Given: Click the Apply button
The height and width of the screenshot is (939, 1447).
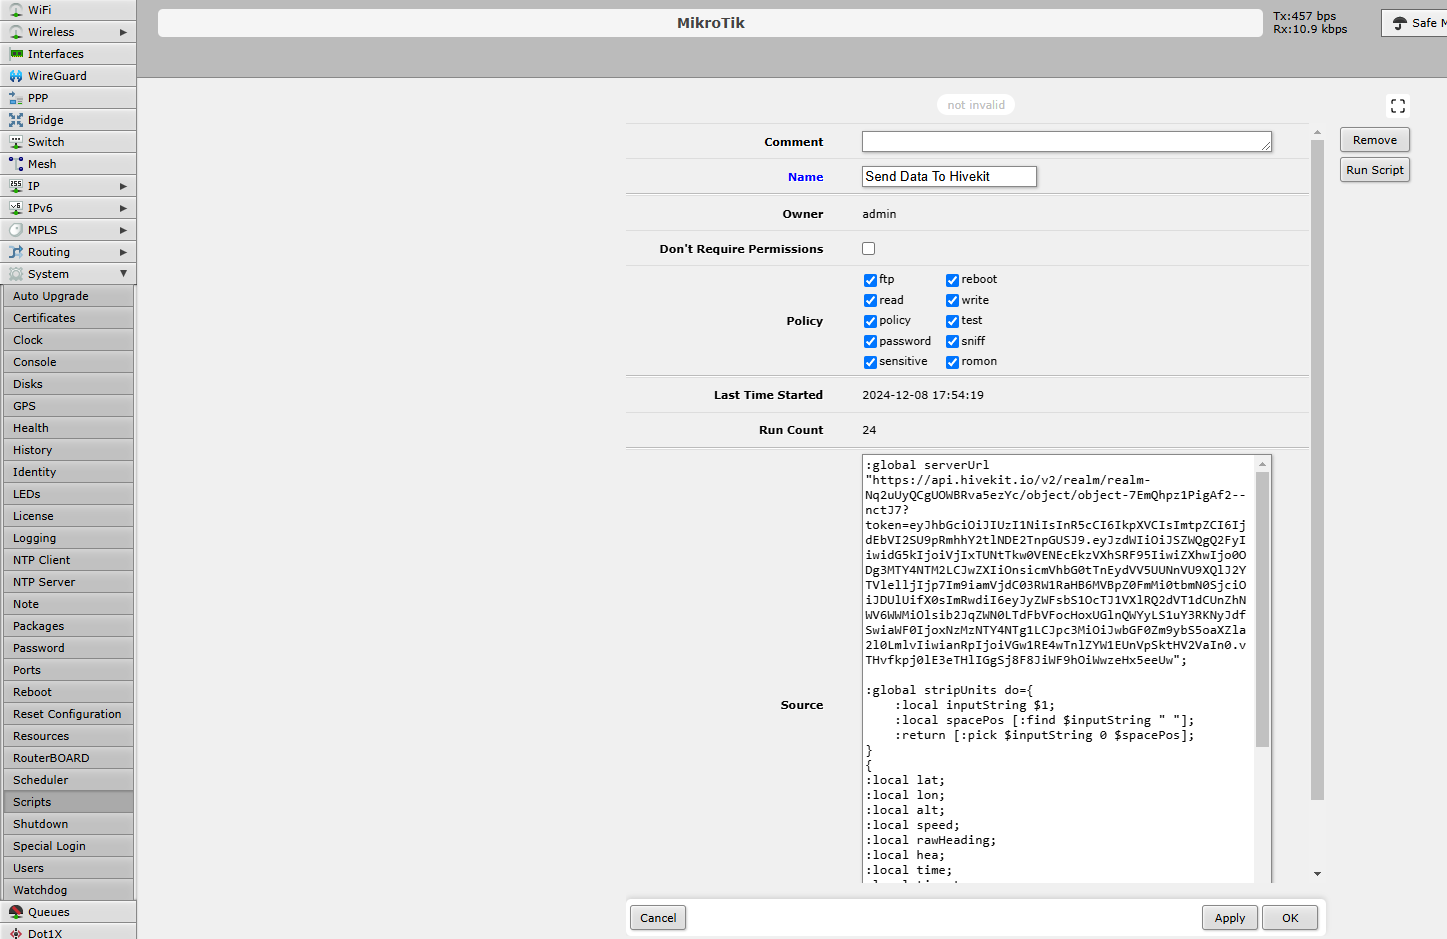Looking at the screenshot, I should click(1230, 918).
